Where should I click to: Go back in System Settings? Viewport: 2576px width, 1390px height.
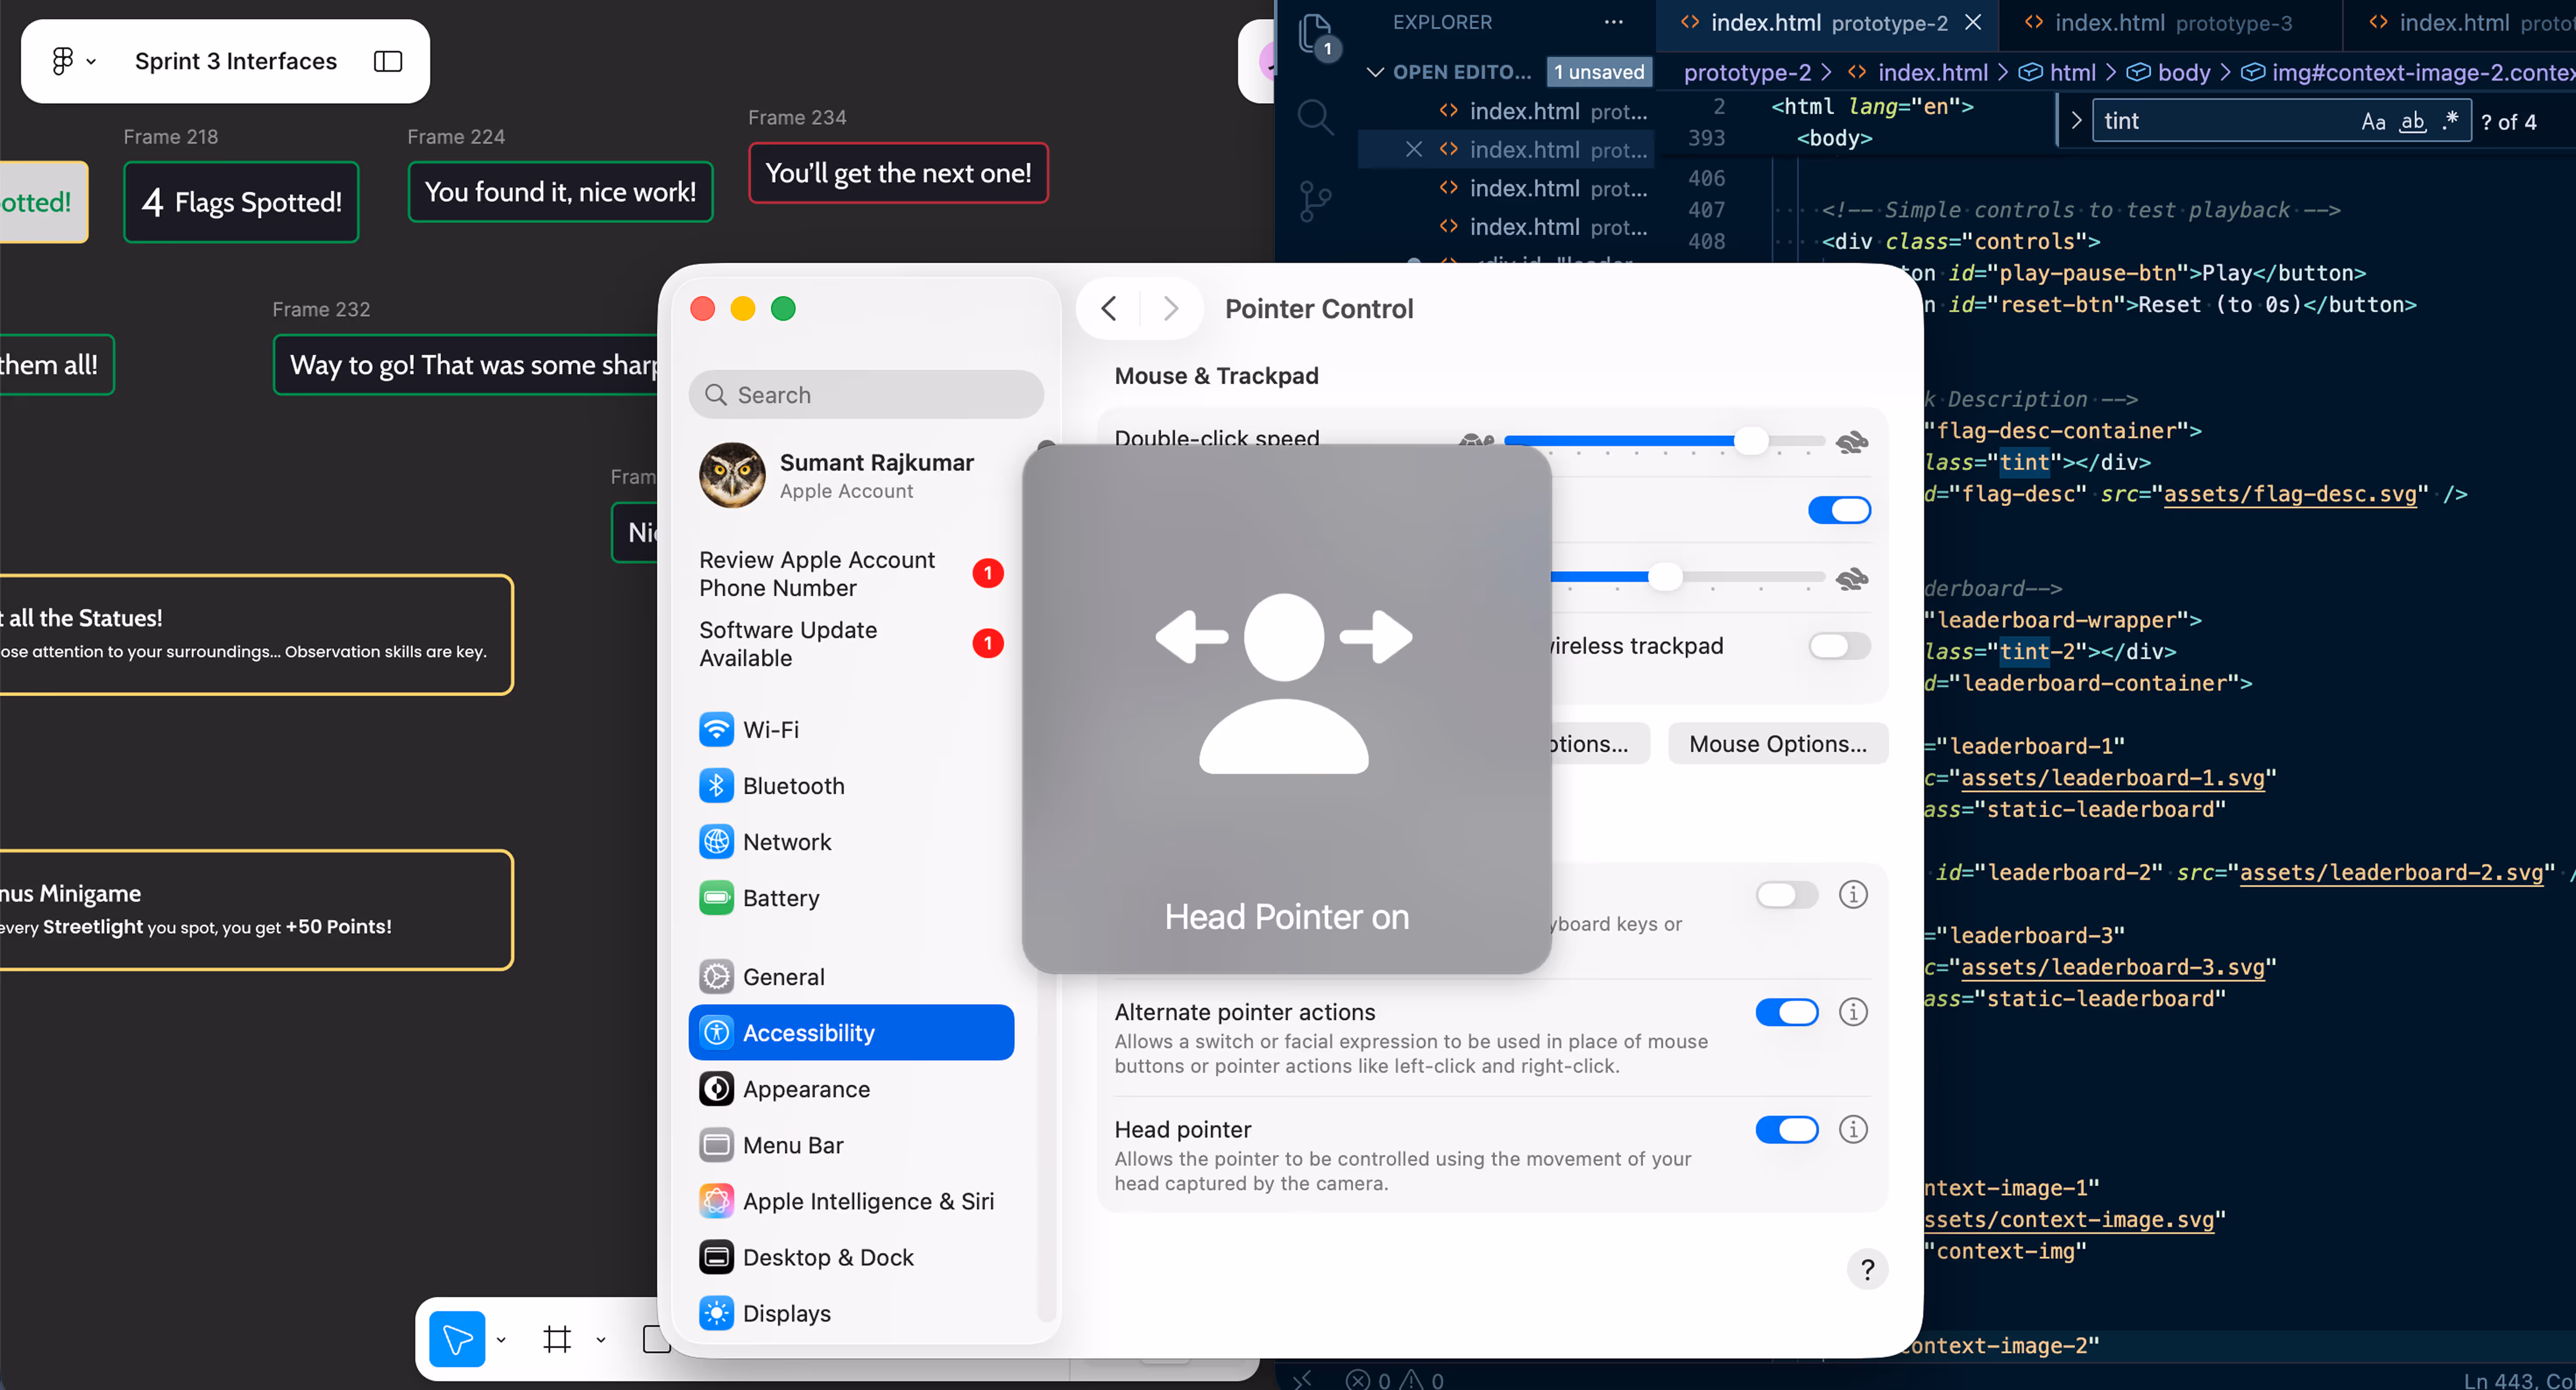pyautogui.click(x=1108, y=309)
